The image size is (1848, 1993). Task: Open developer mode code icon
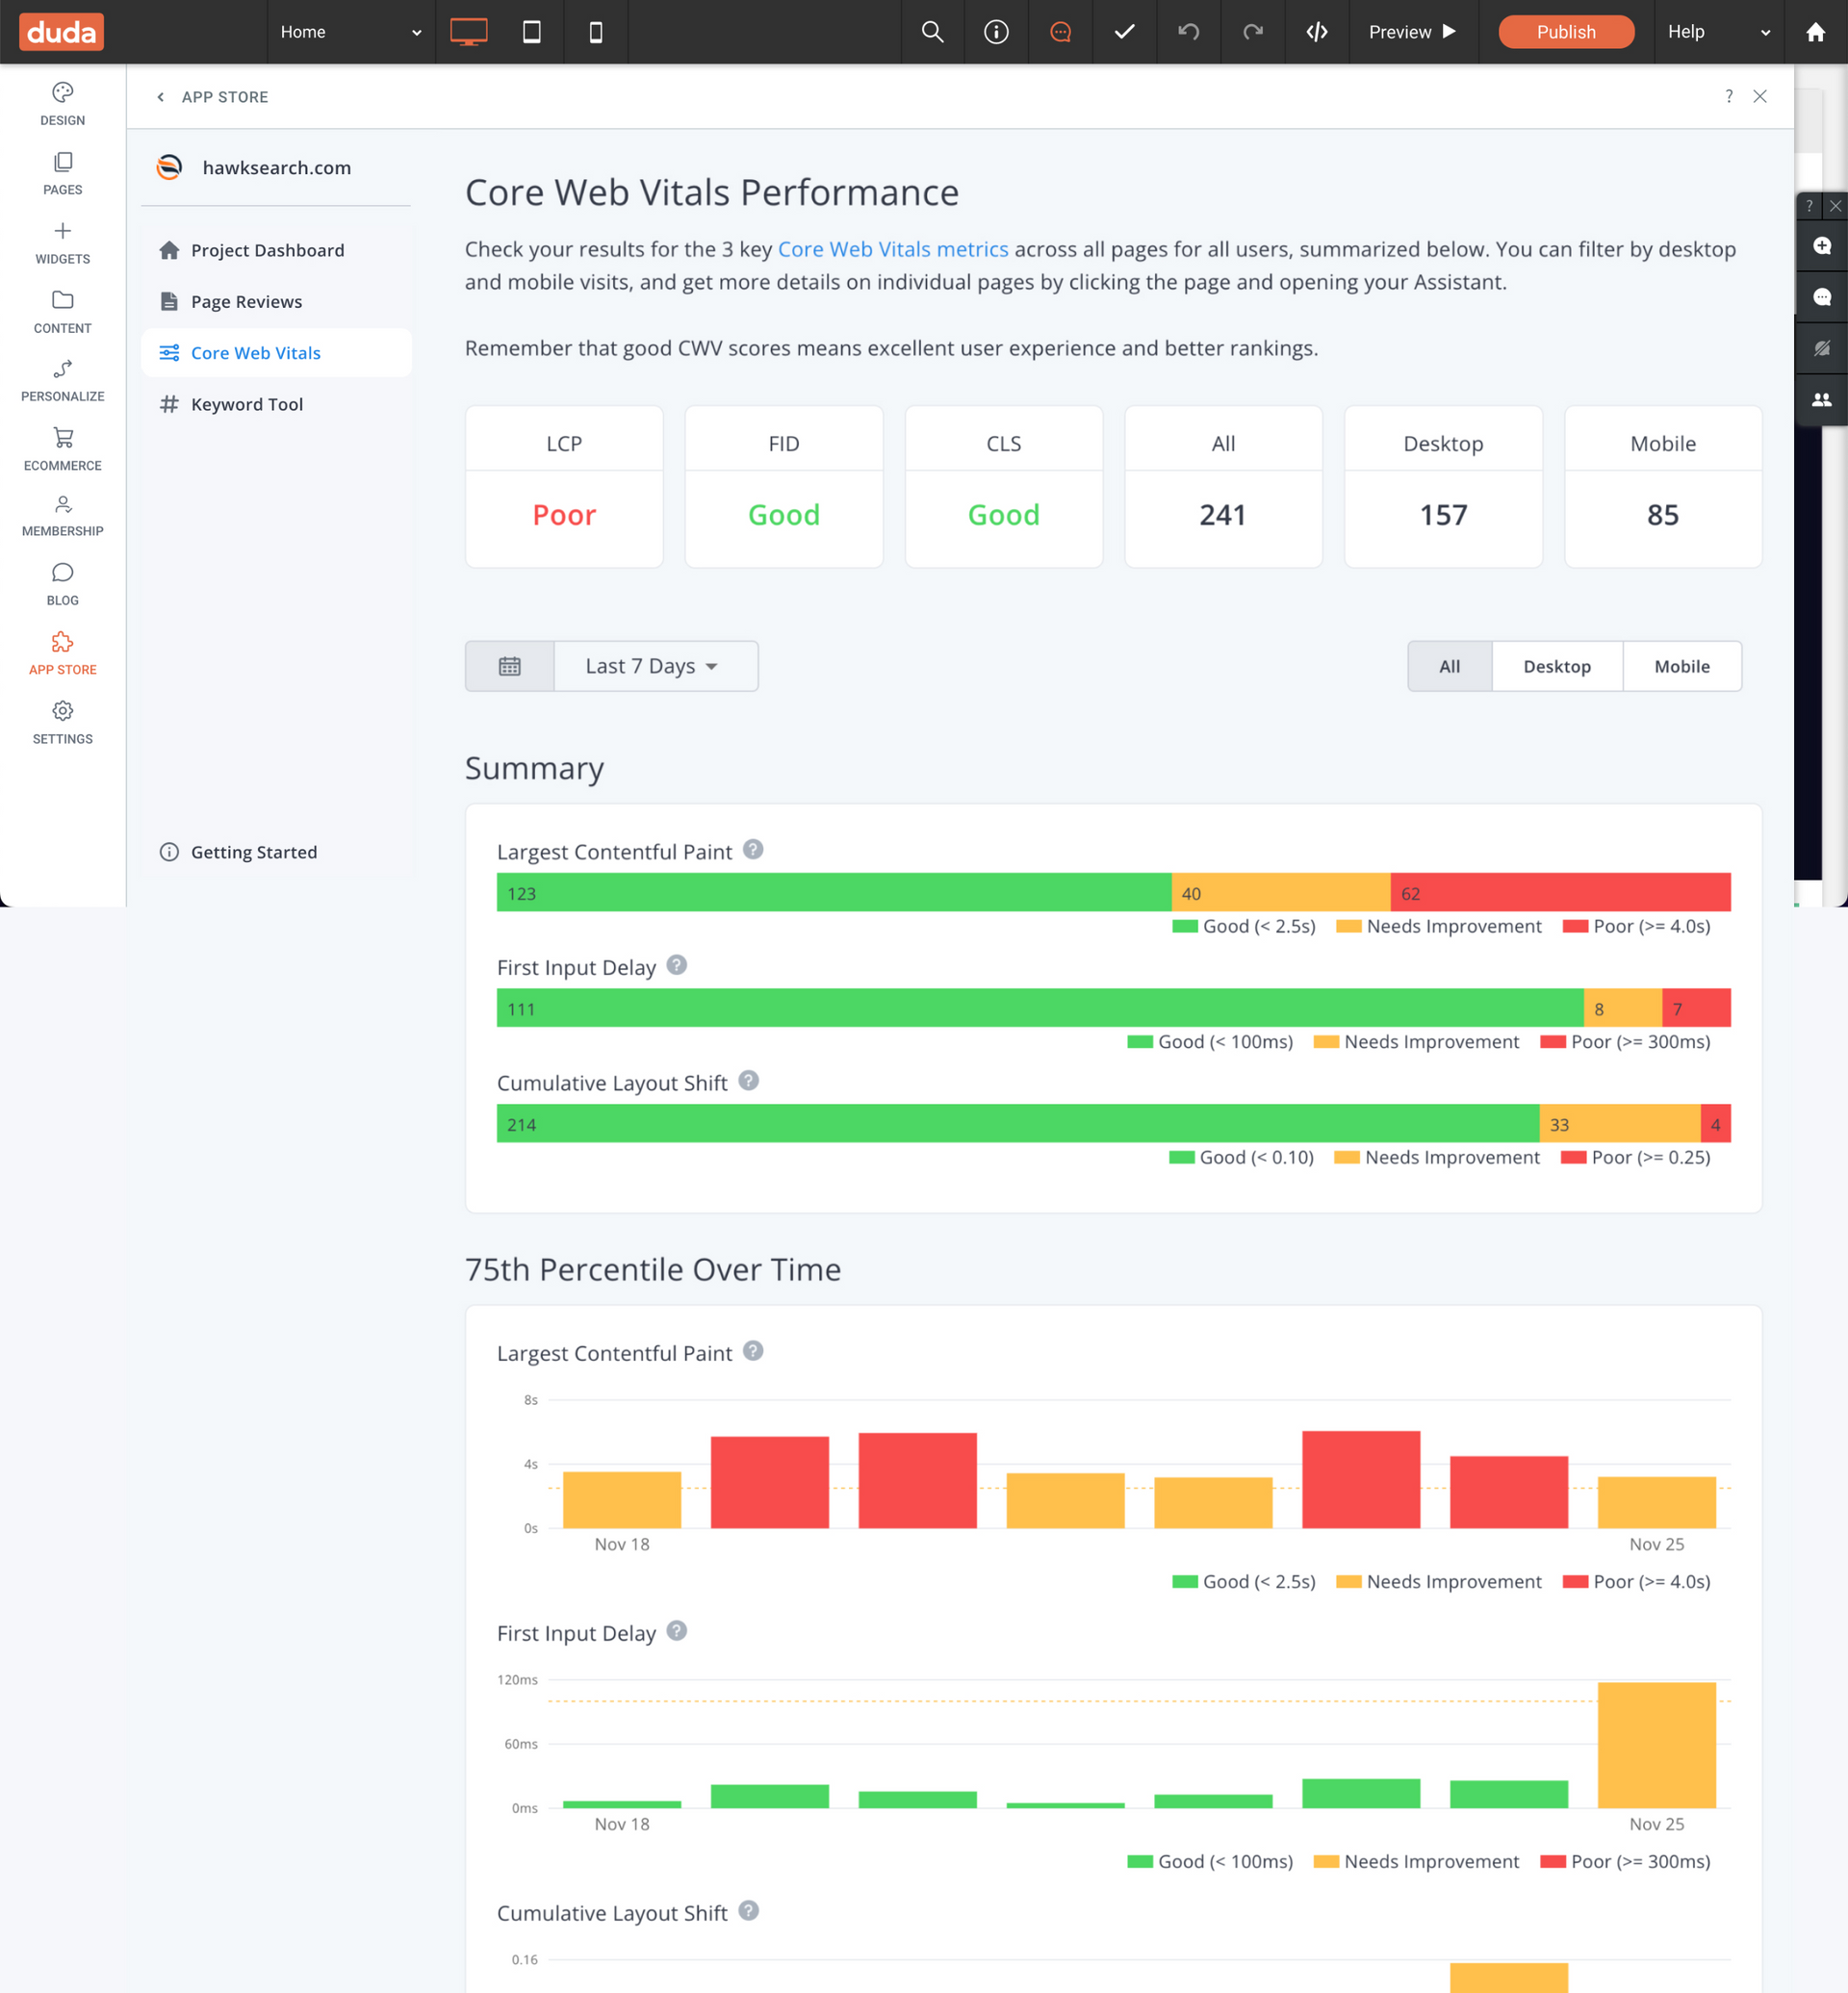[x=1316, y=32]
